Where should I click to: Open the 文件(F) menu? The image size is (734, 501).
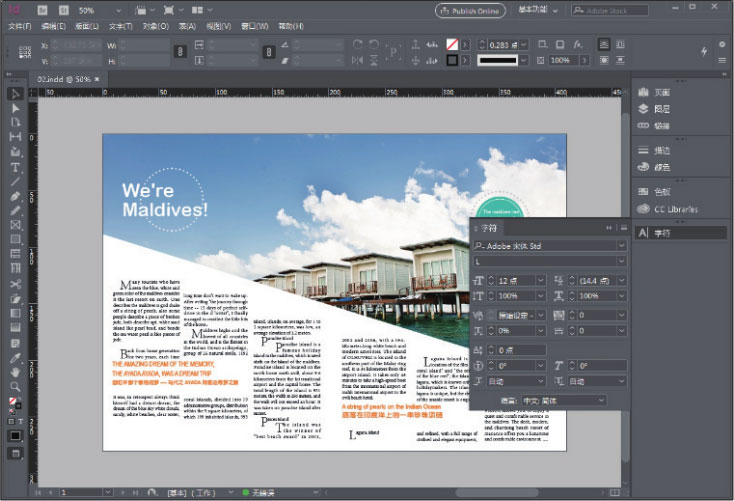pos(20,26)
